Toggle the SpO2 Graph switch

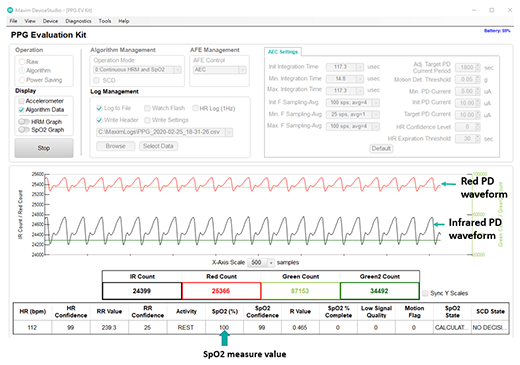[24, 130]
